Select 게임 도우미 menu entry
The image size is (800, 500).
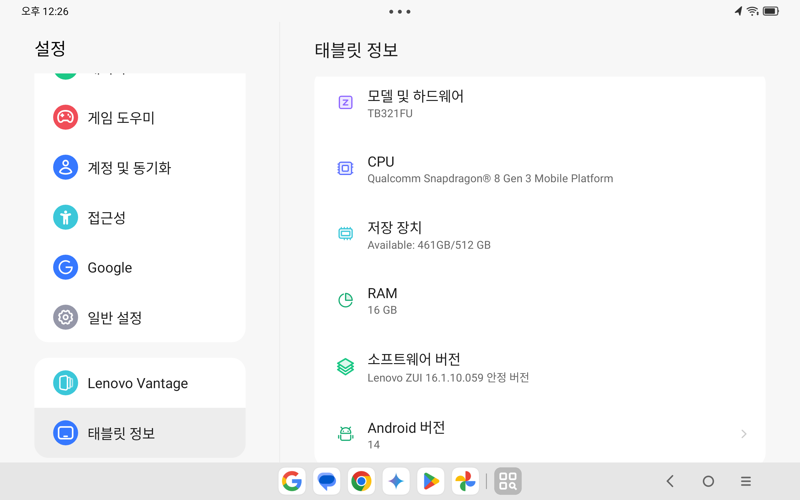pos(140,117)
